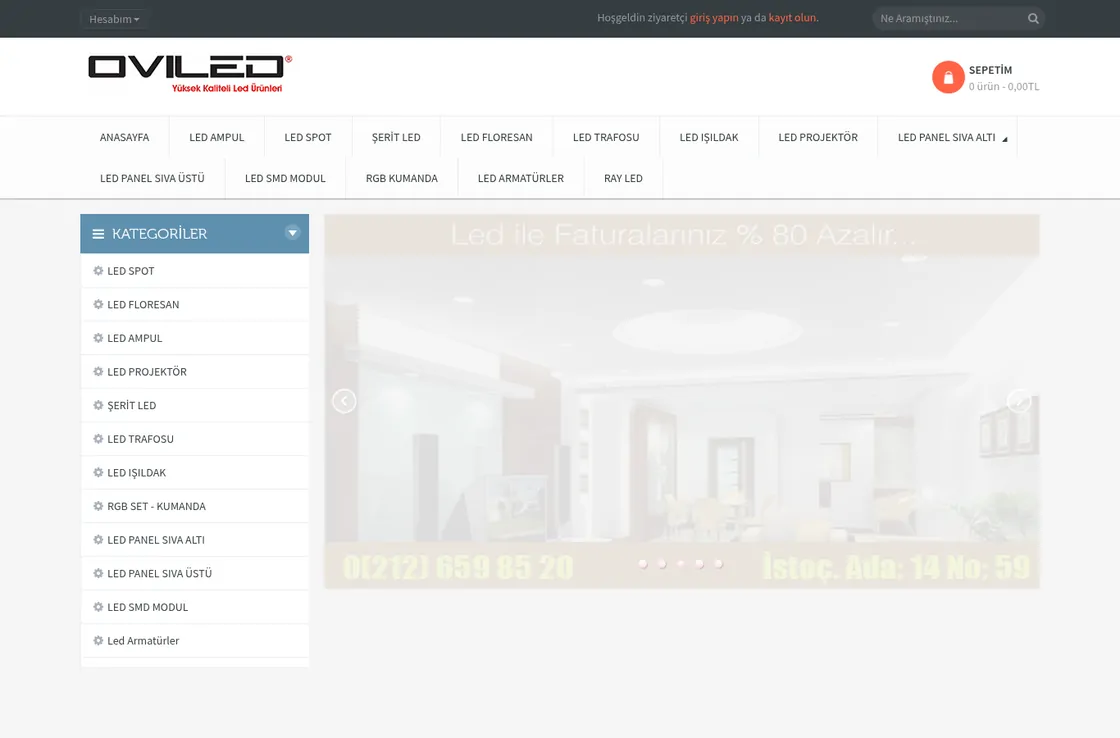Click the gear icon beside LED SMD MODUL category
Screen dimensions: 1120x738
click(99, 607)
